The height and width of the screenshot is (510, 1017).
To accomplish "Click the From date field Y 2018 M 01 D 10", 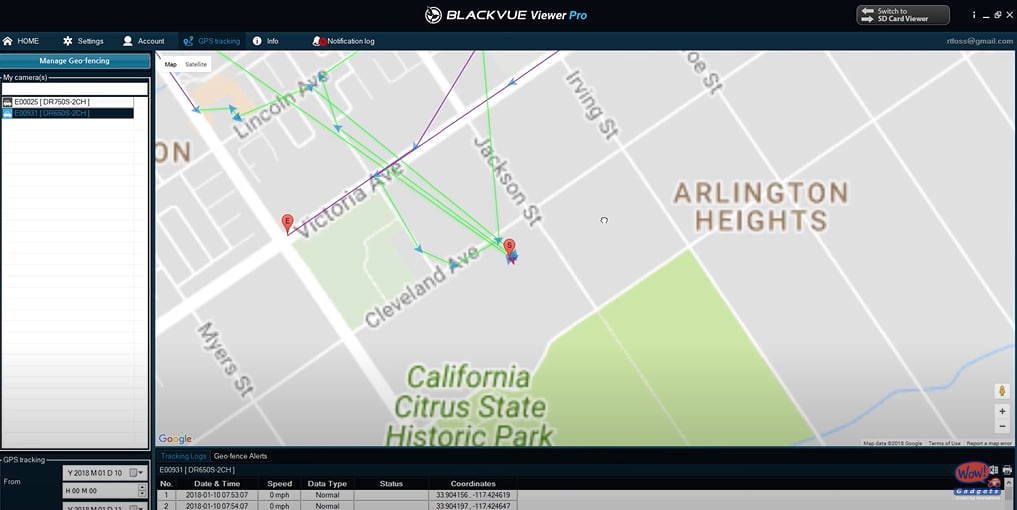I will [x=105, y=473].
